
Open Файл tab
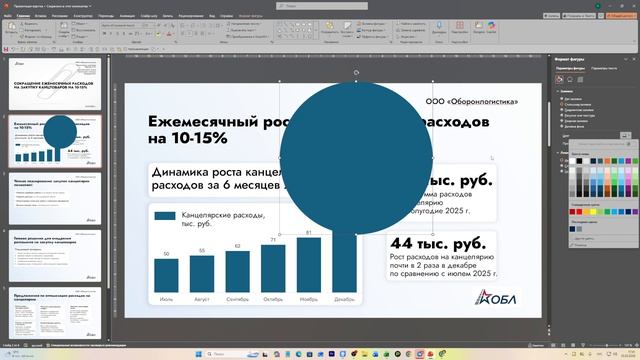pyautogui.click(x=8, y=16)
